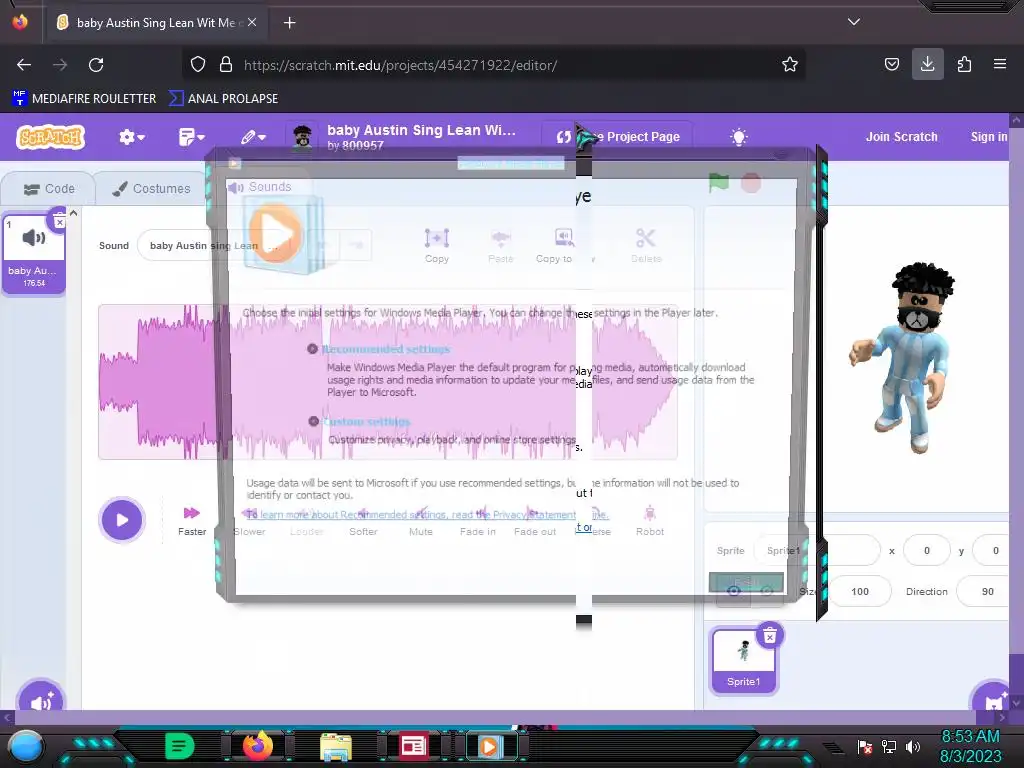
Task: Open File Explorer from taskbar
Action: point(336,746)
